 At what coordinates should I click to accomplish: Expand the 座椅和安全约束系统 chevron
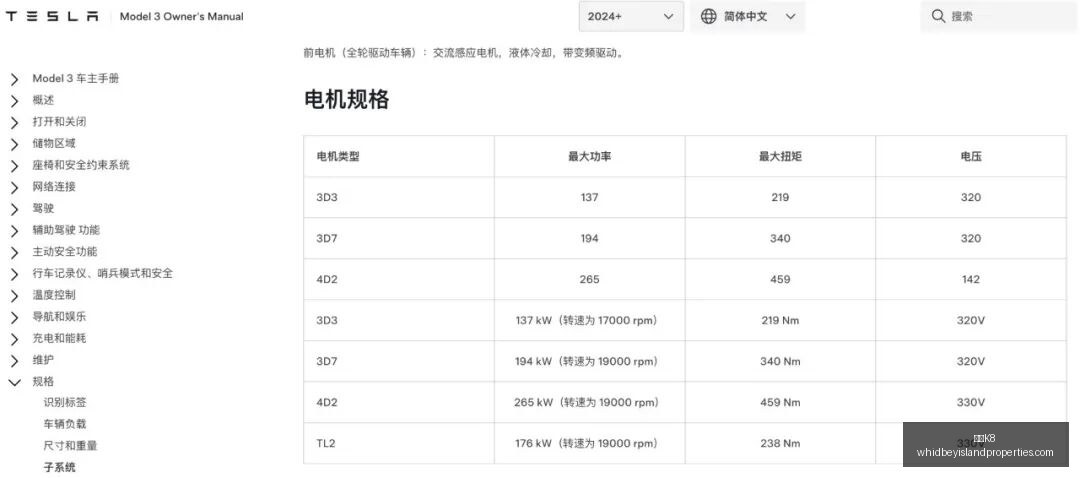pos(14,166)
